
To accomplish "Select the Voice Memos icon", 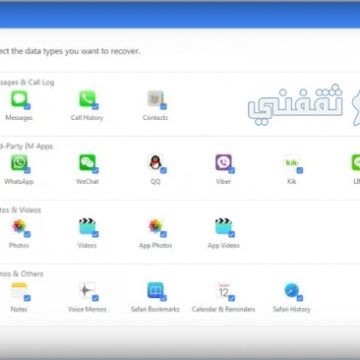I will click(x=87, y=290).
